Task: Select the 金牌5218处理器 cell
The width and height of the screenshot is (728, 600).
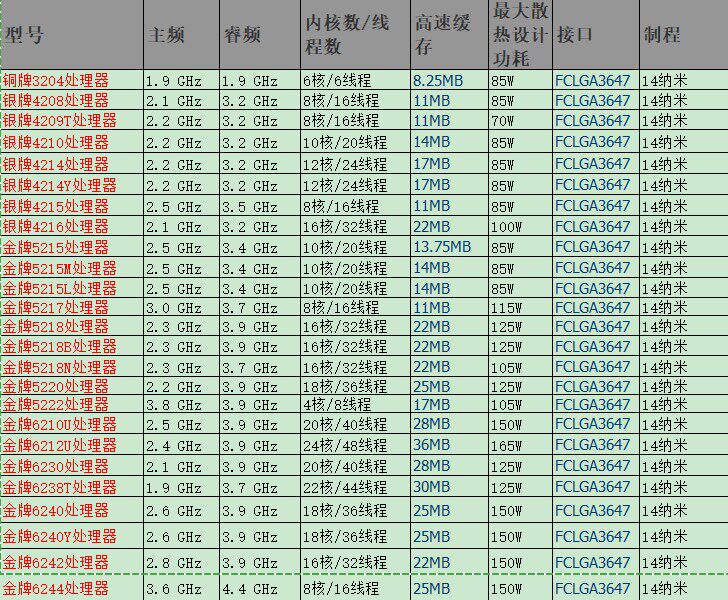Action: tap(72, 326)
